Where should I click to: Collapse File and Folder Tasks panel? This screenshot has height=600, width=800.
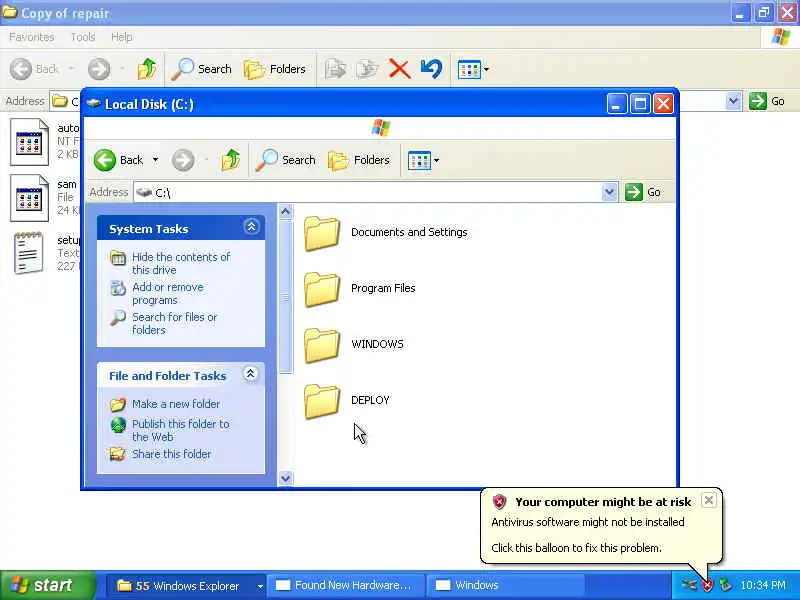click(251, 374)
